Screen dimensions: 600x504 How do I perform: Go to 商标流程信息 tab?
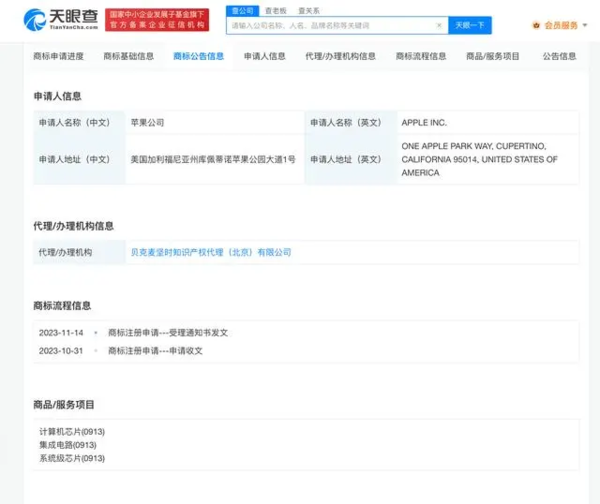[421, 56]
